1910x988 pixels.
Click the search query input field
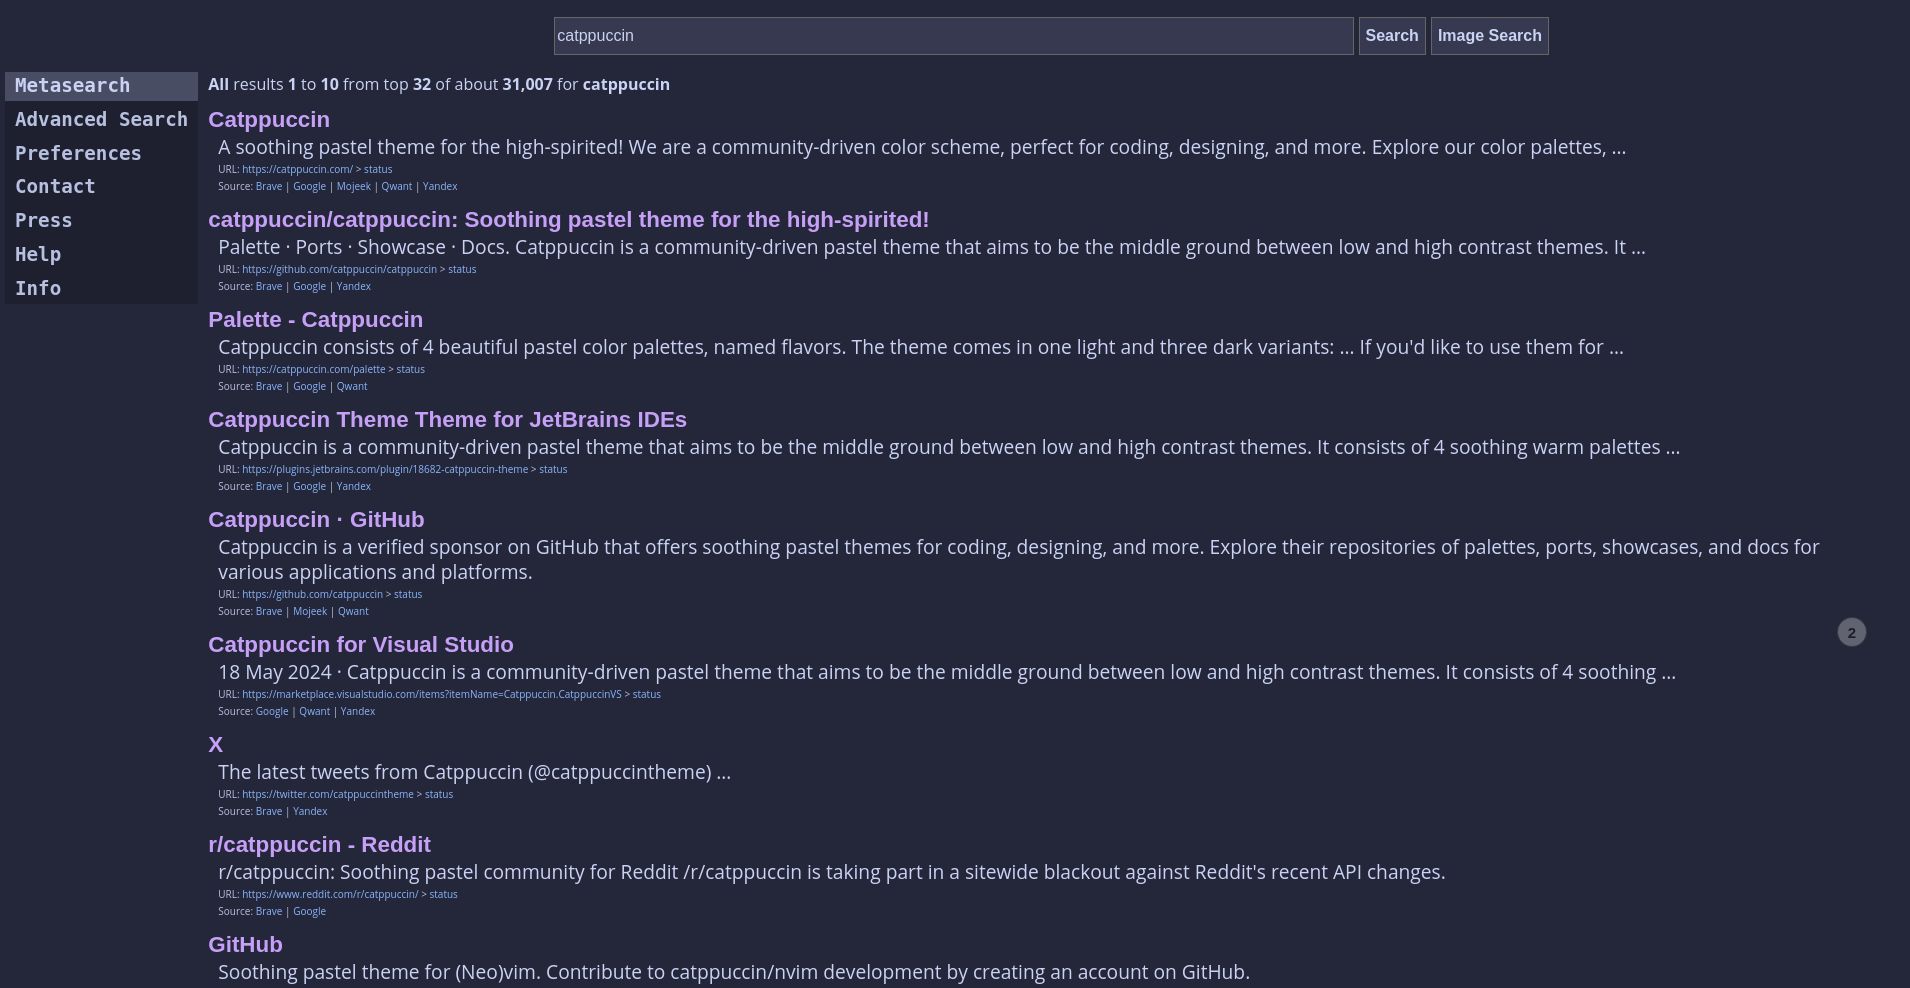tap(953, 36)
